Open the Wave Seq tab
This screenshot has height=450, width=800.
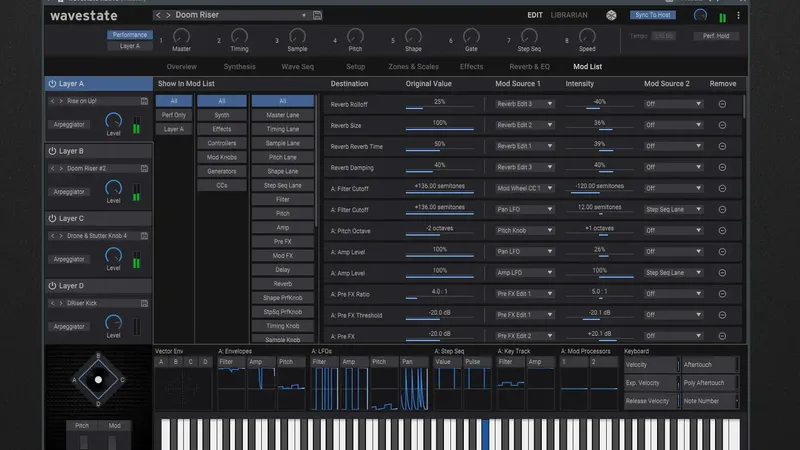[297, 67]
